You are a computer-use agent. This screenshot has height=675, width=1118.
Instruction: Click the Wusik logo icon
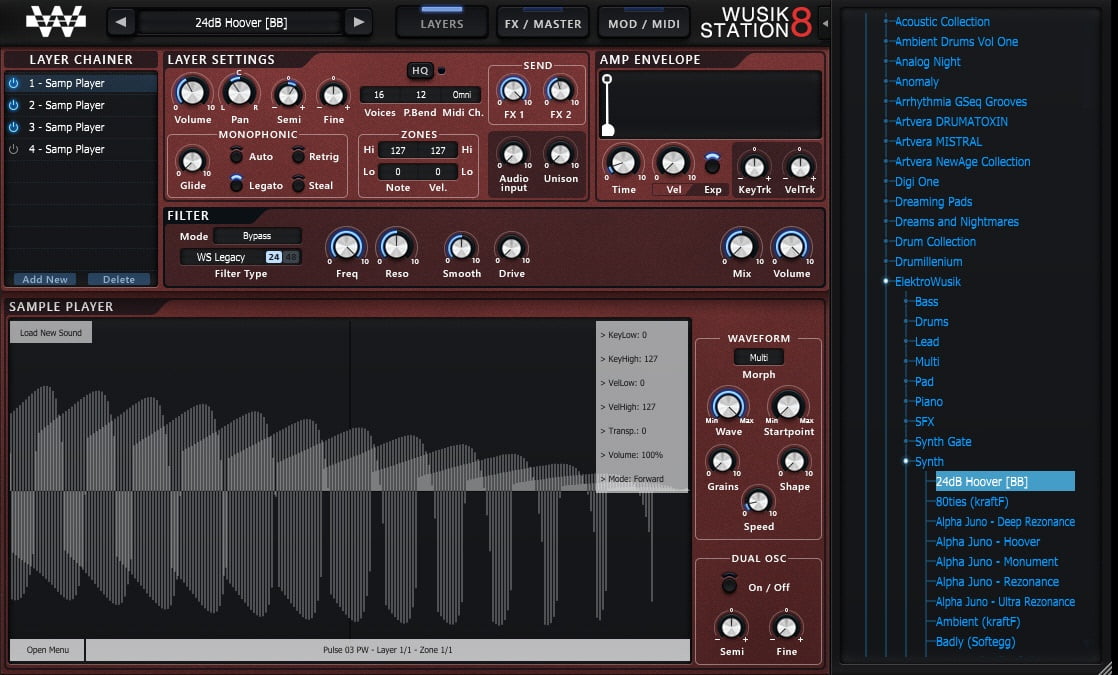click(x=56, y=21)
